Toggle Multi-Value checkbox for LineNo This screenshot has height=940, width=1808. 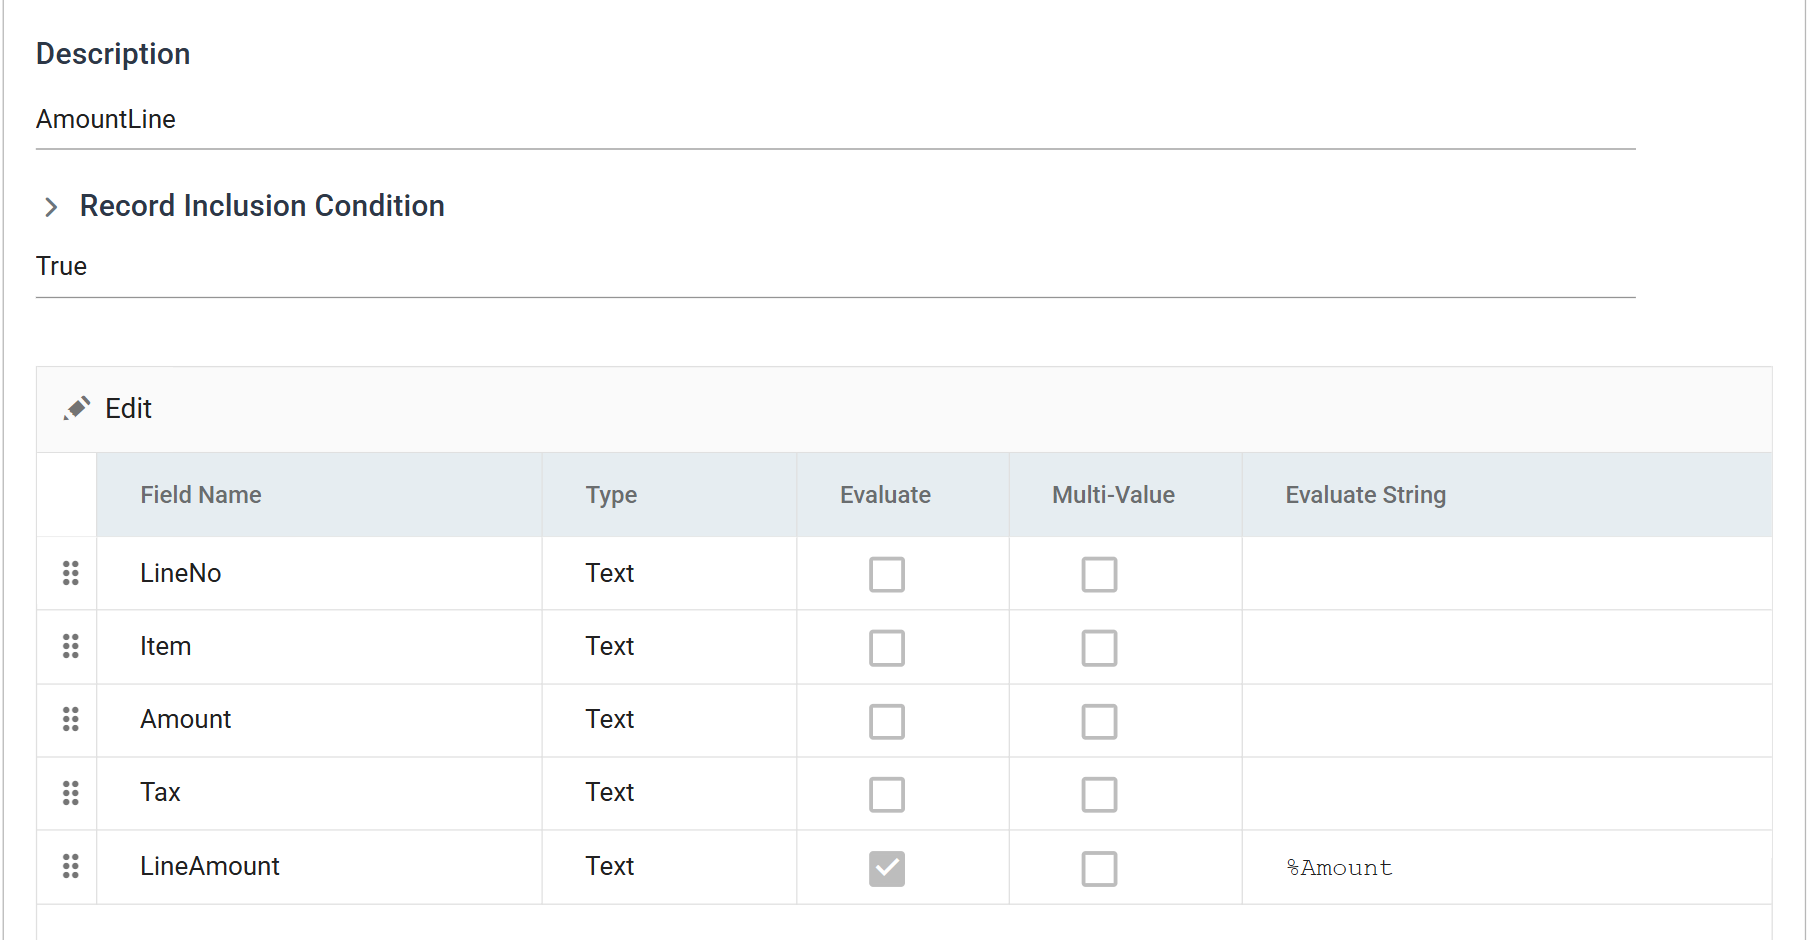(1099, 575)
